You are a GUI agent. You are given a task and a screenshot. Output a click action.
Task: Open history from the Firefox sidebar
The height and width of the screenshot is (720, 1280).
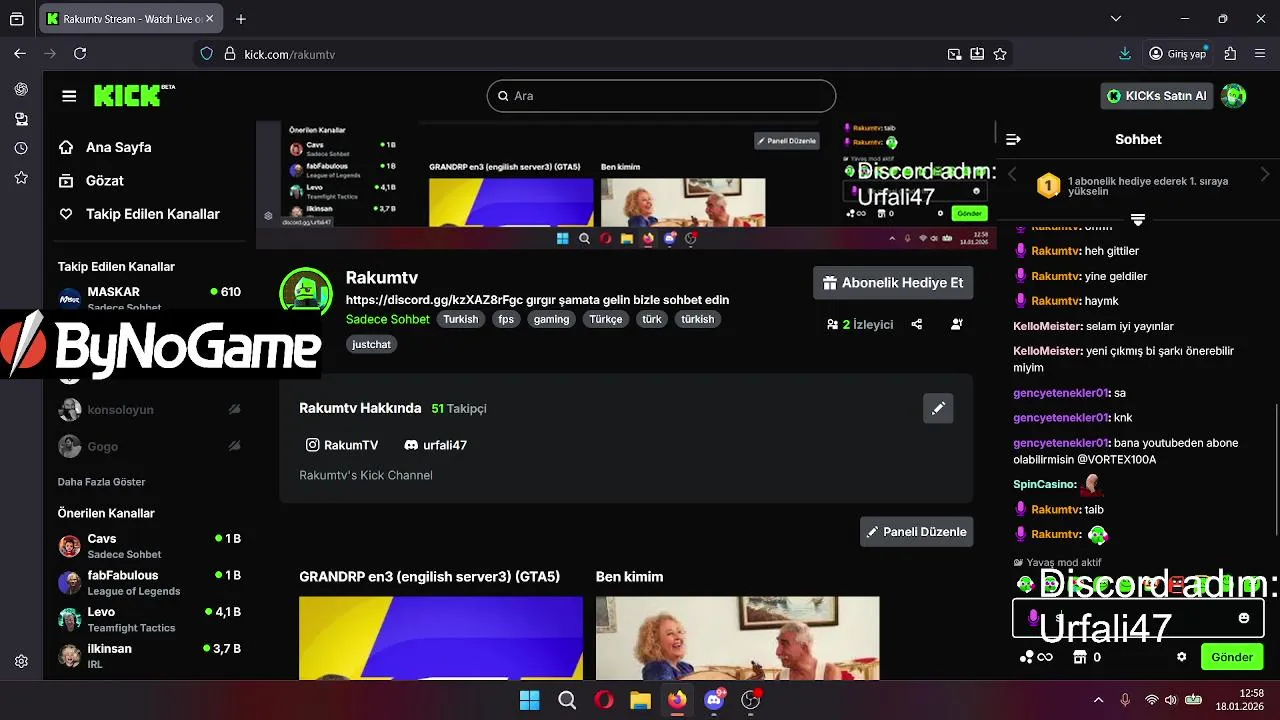21,148
